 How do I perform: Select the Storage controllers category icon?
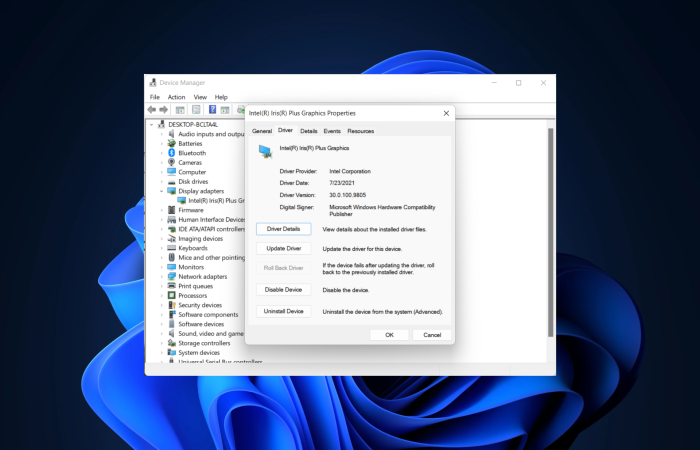[x=171, y=343]
